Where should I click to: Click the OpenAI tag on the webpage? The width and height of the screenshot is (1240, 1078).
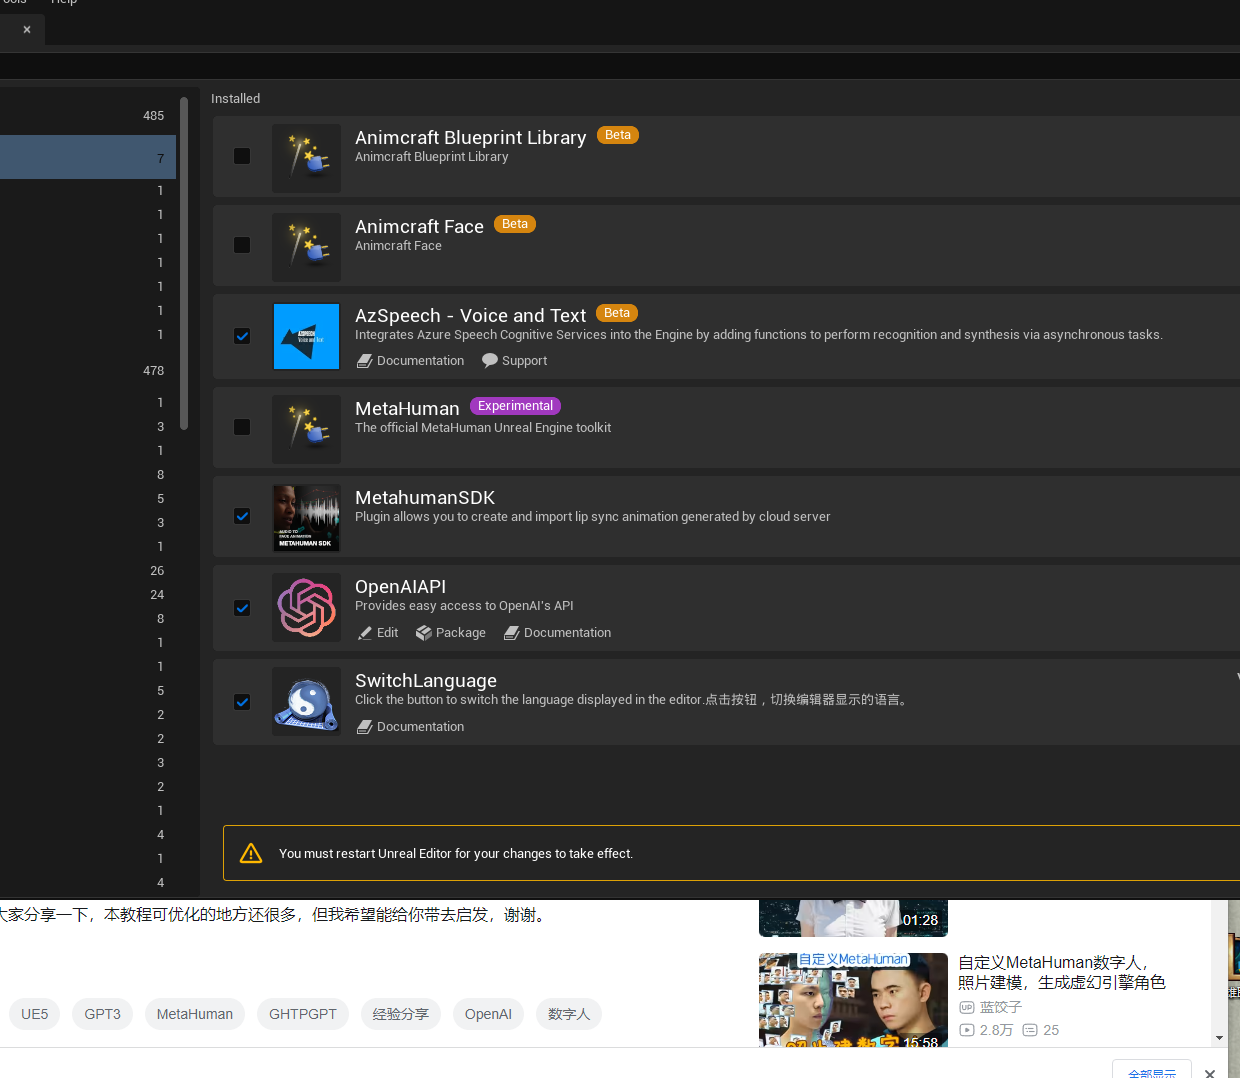[488, 1014]
